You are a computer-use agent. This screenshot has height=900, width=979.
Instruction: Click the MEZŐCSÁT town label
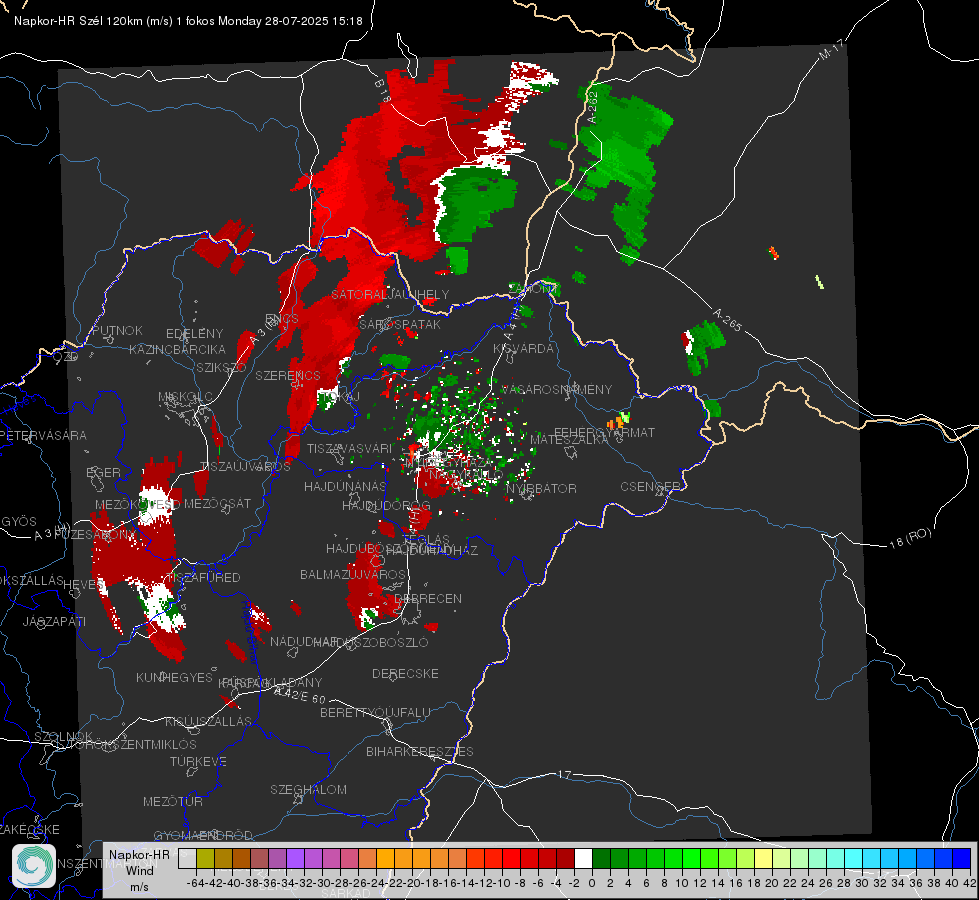click(217, 503)
